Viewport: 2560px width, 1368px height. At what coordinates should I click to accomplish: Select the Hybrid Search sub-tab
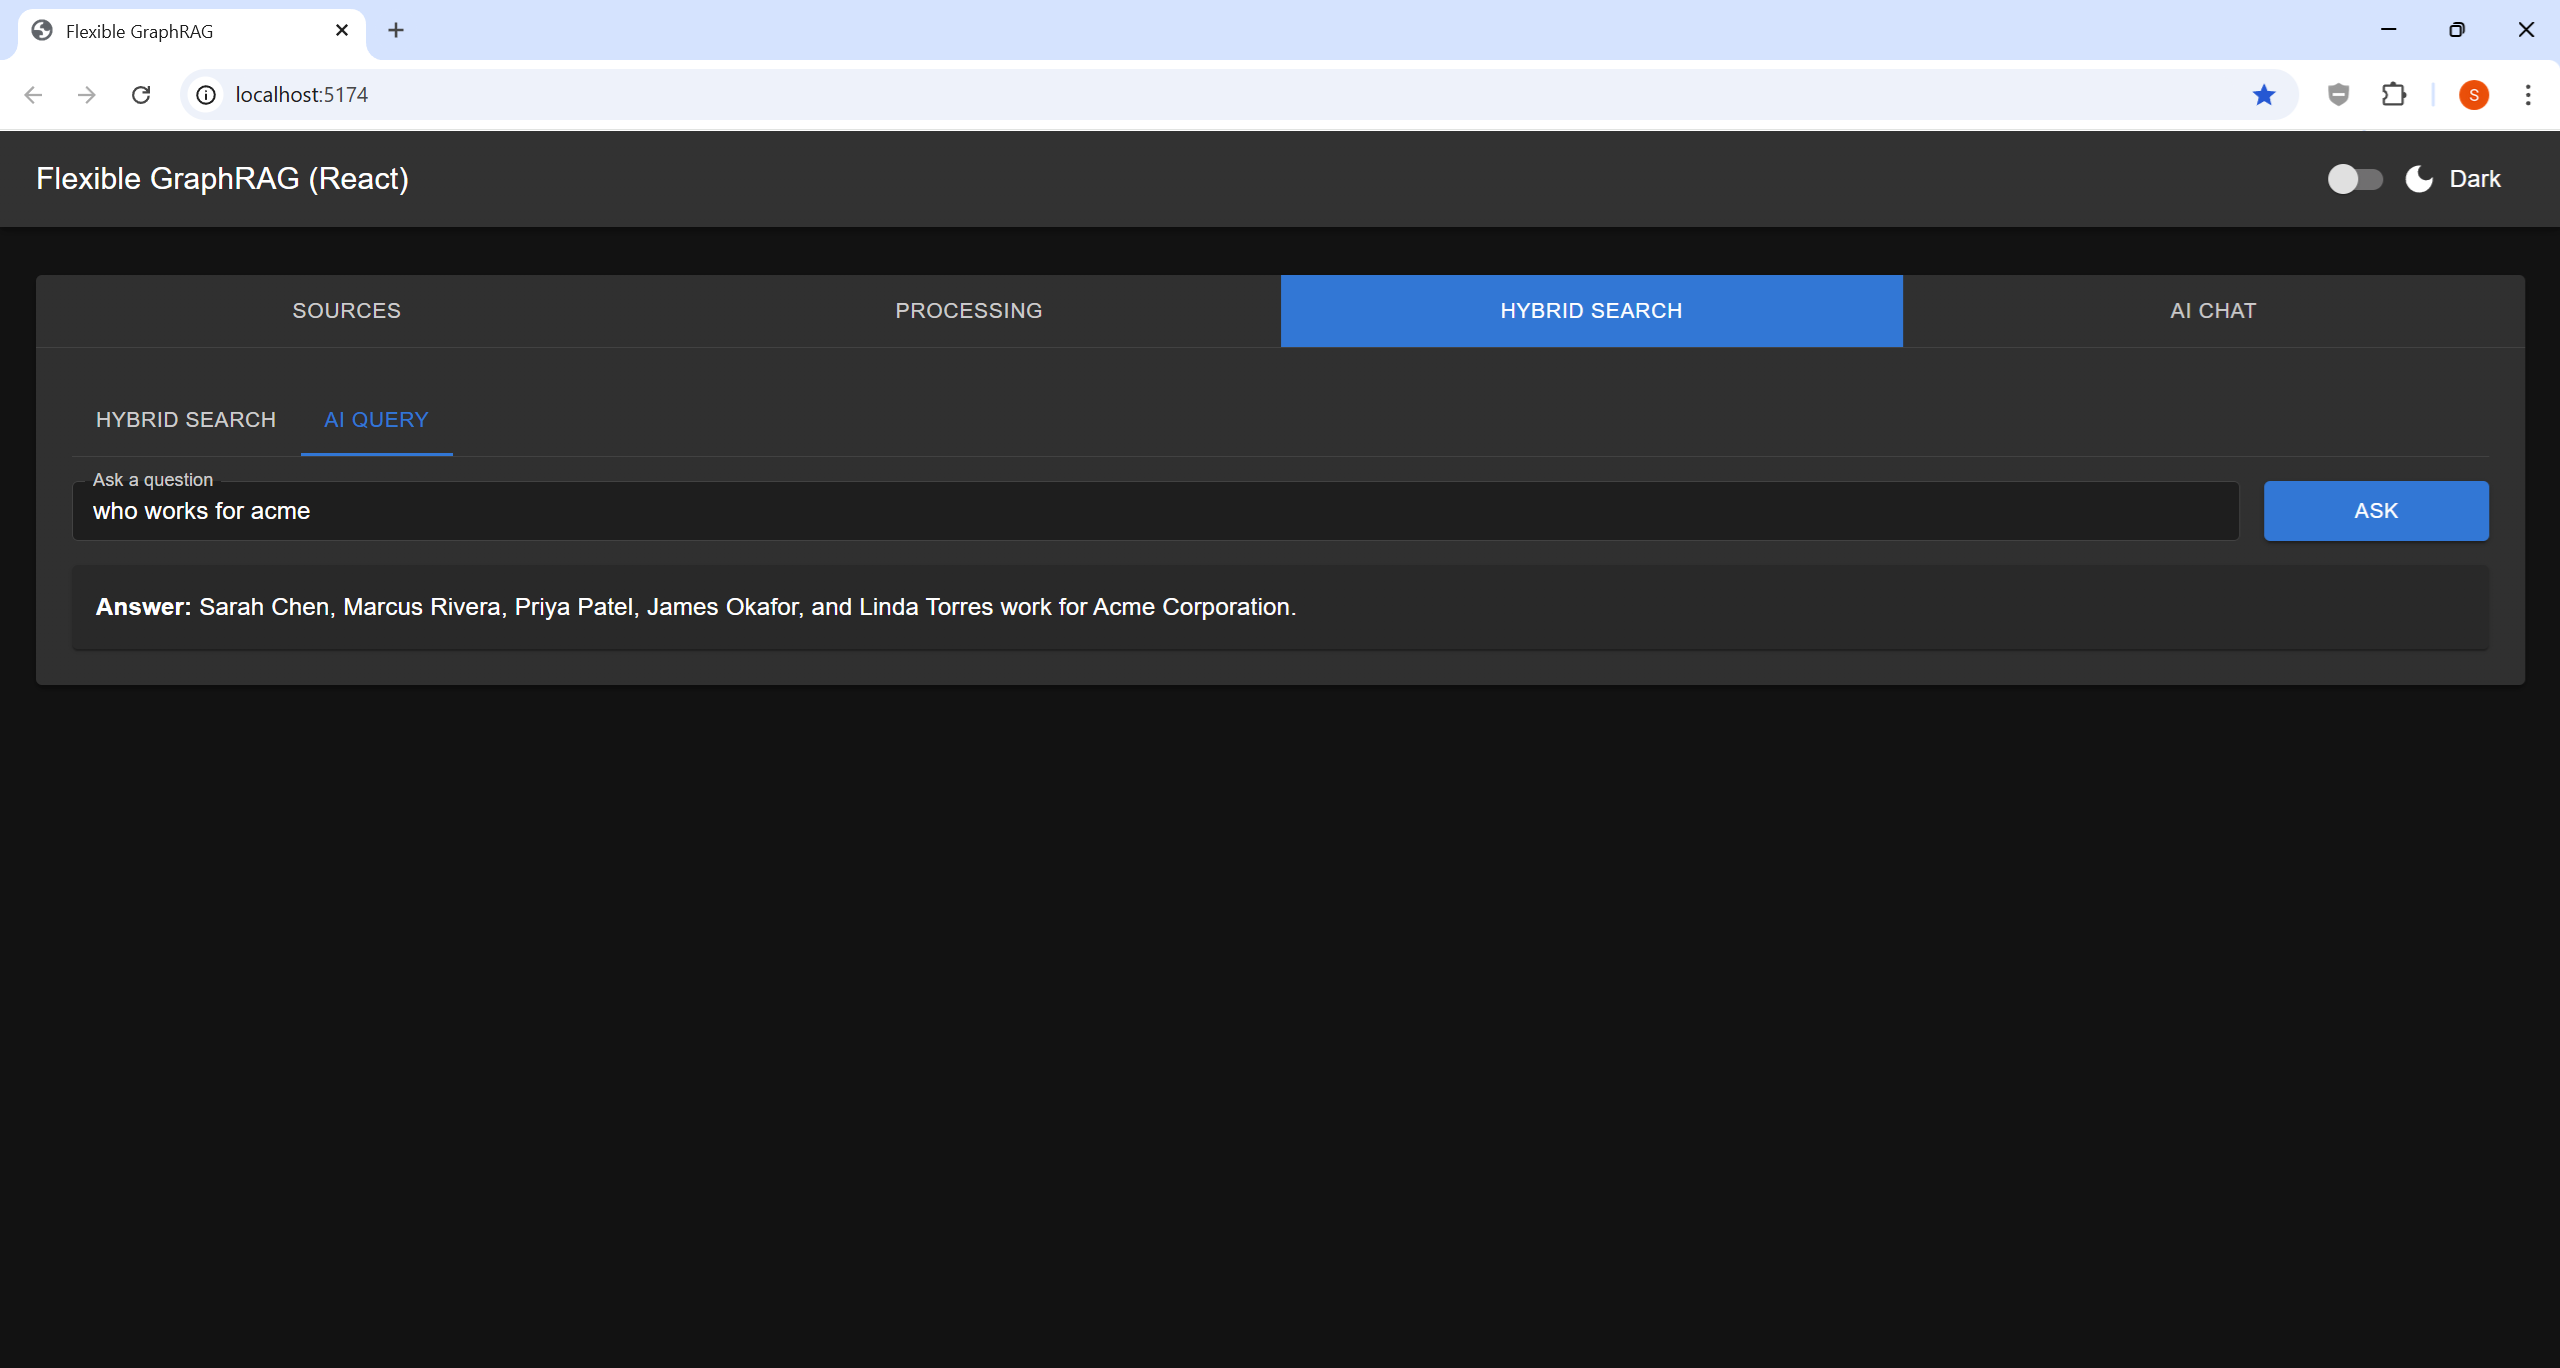pos(186,420)
